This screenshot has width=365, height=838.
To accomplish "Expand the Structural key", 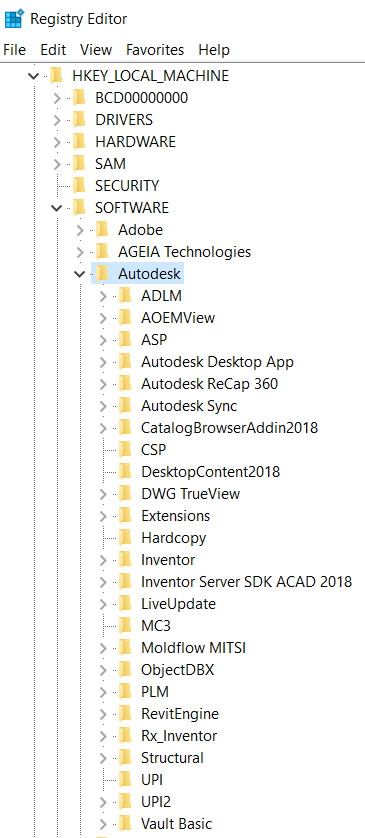I will (x=103, y=758).
